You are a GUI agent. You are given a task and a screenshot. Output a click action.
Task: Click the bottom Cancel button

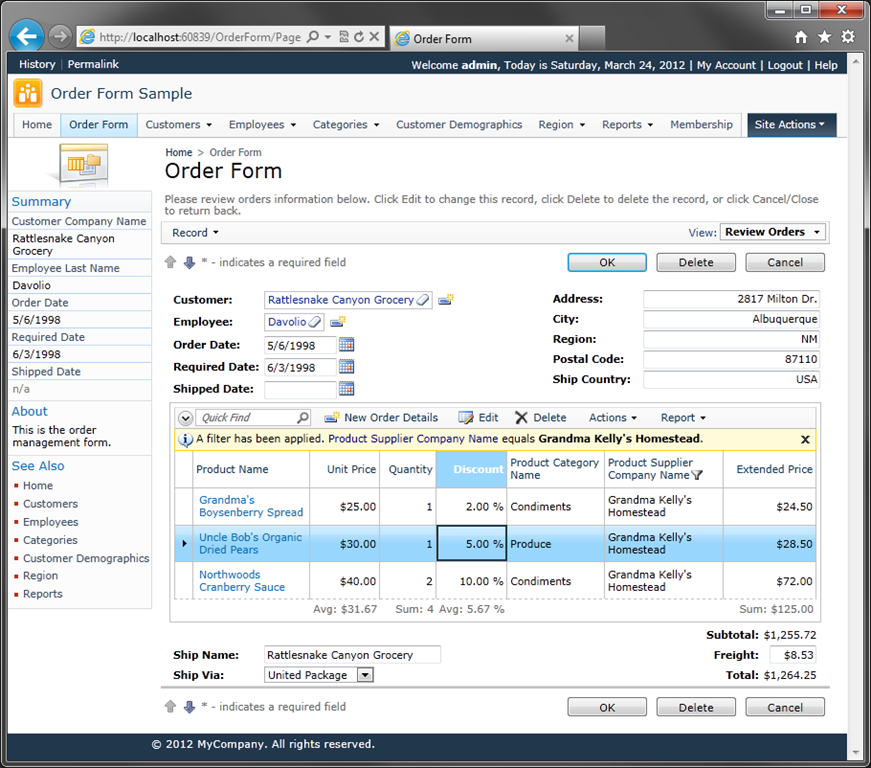coord(784,707)
